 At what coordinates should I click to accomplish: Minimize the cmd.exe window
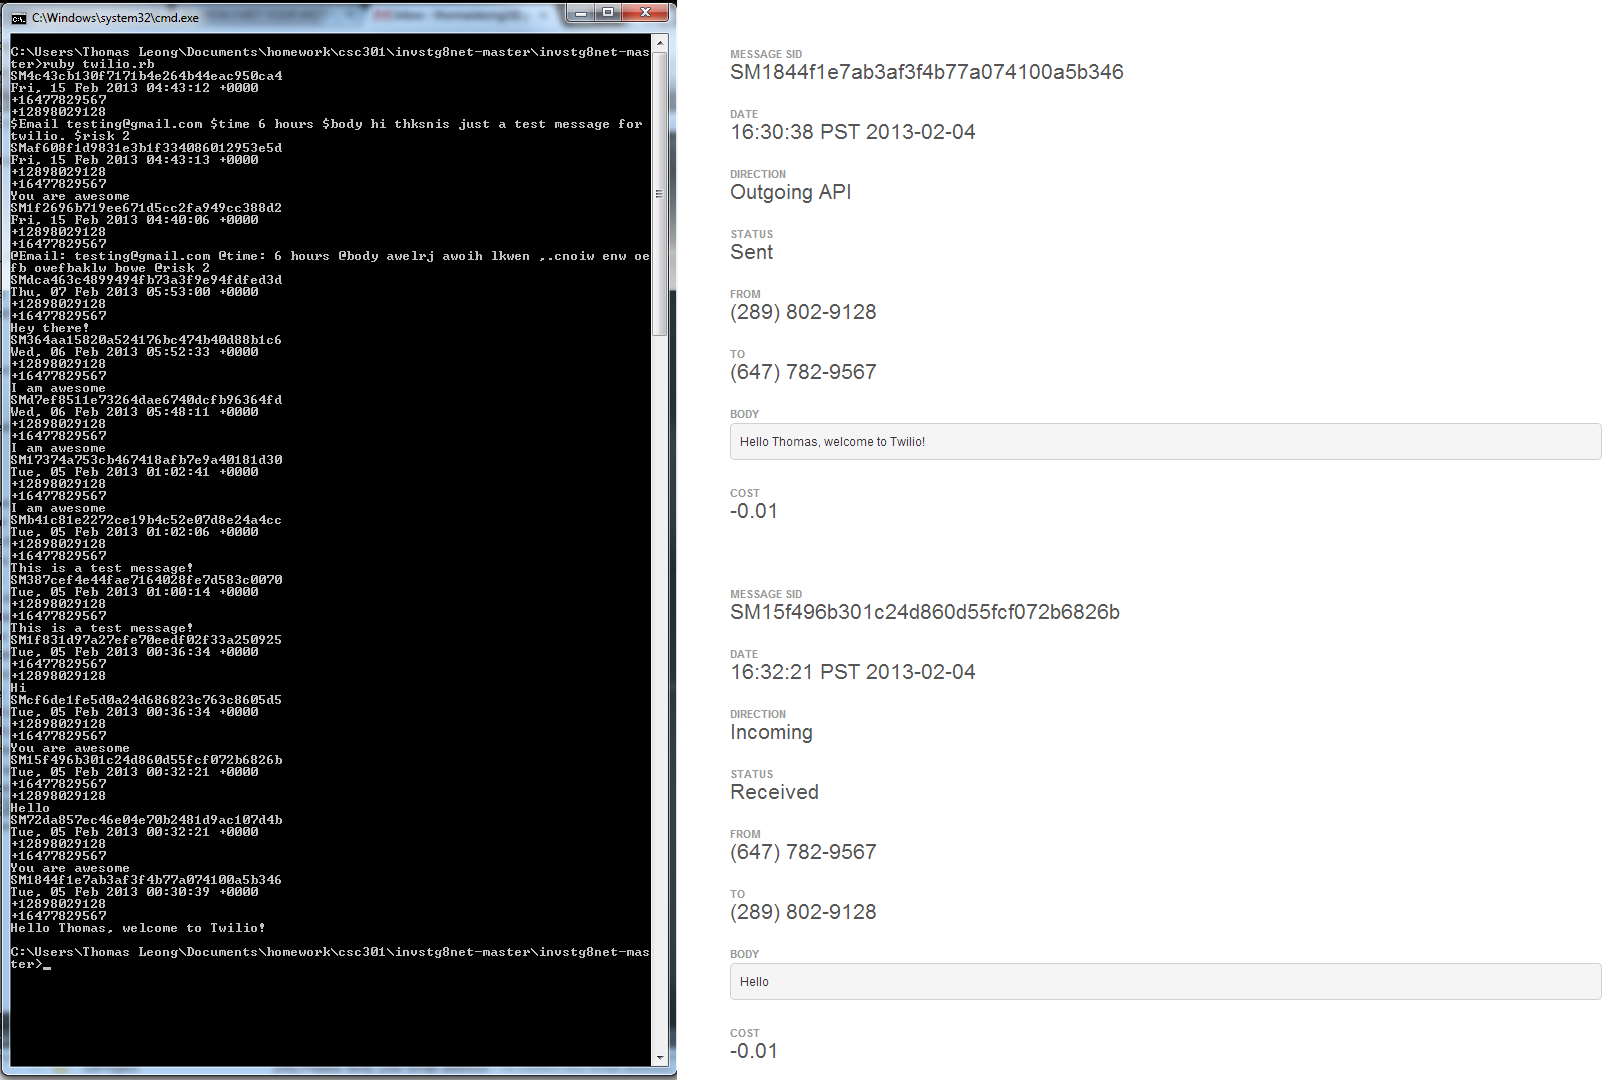[x=582, y=12]
